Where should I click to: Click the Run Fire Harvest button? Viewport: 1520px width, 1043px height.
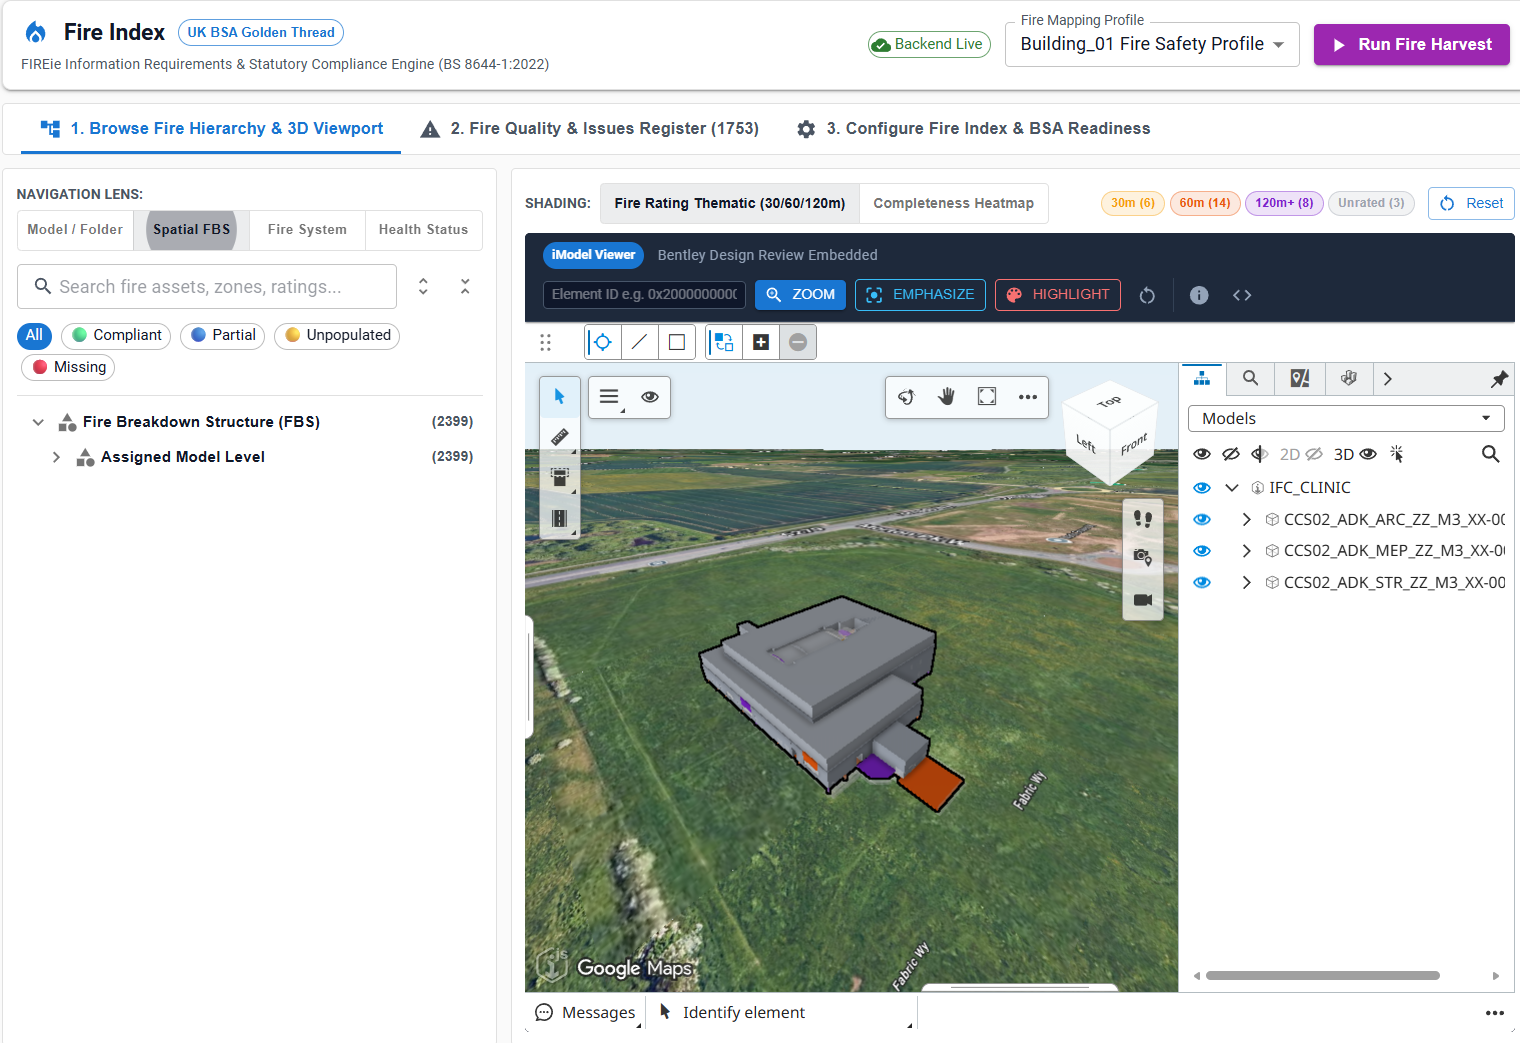[1411, 45]
